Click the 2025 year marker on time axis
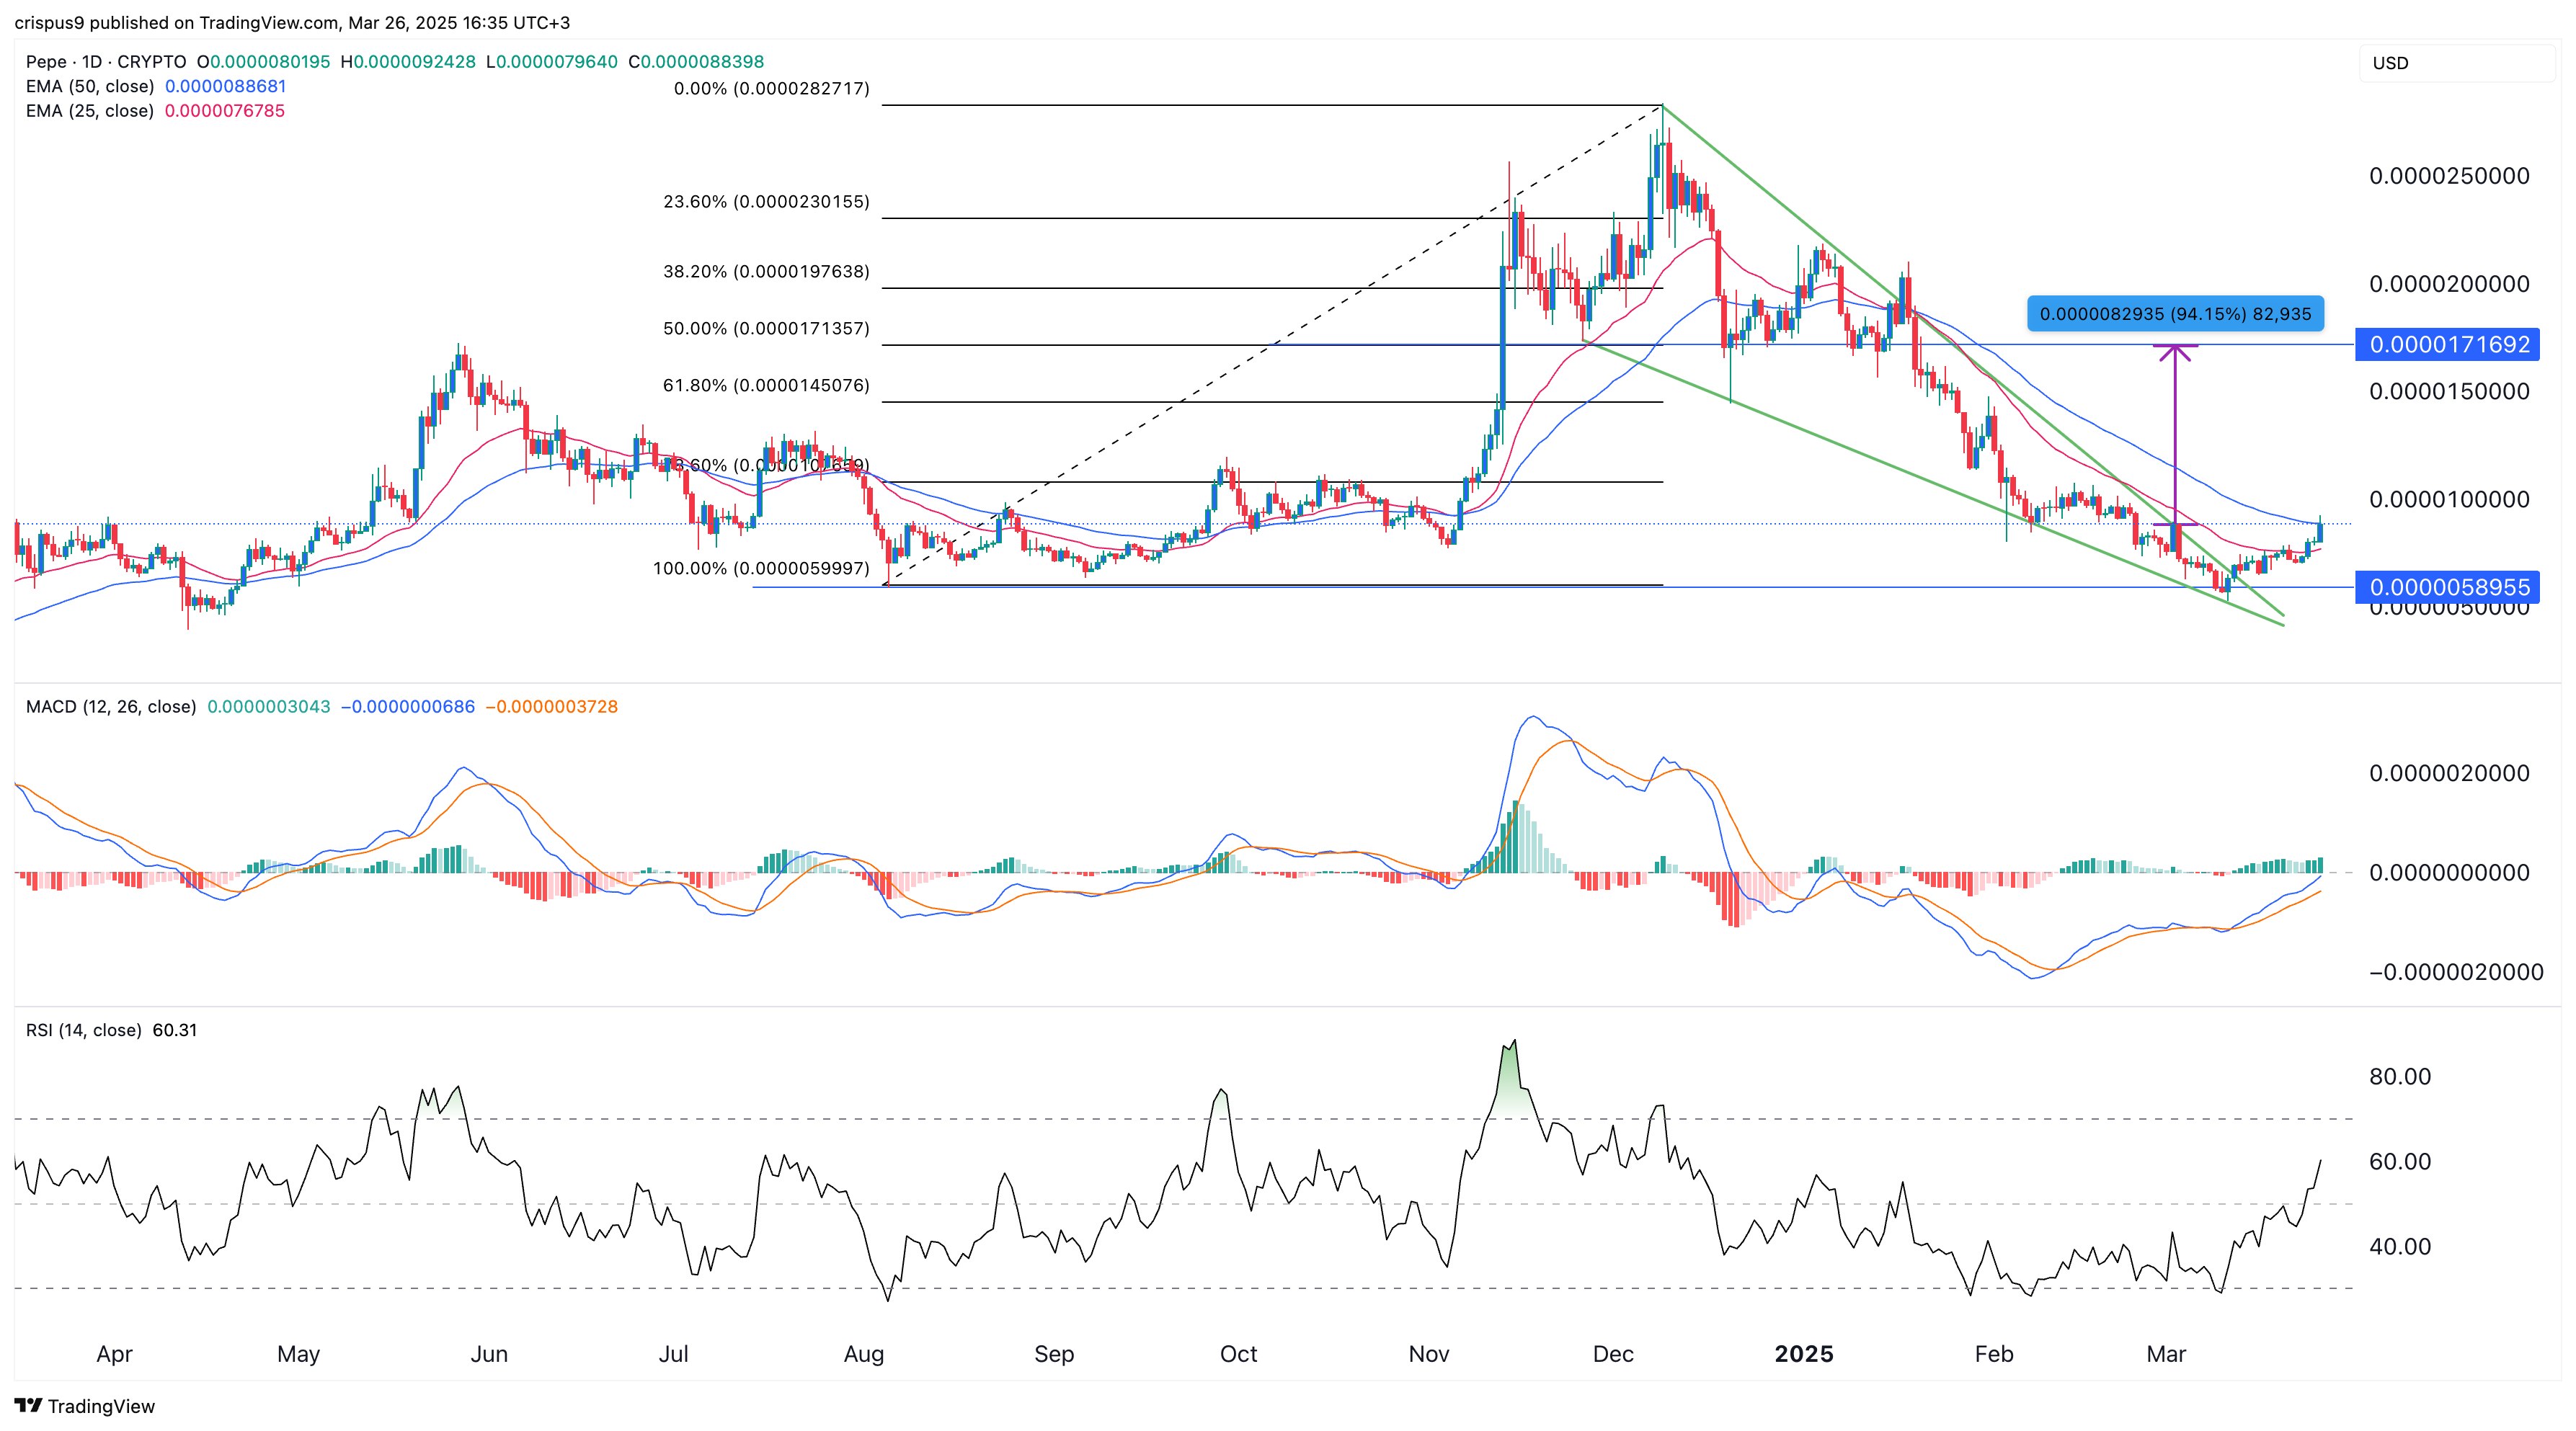Viewport: 2576px width, 1431px height. coord(1803,1354)
